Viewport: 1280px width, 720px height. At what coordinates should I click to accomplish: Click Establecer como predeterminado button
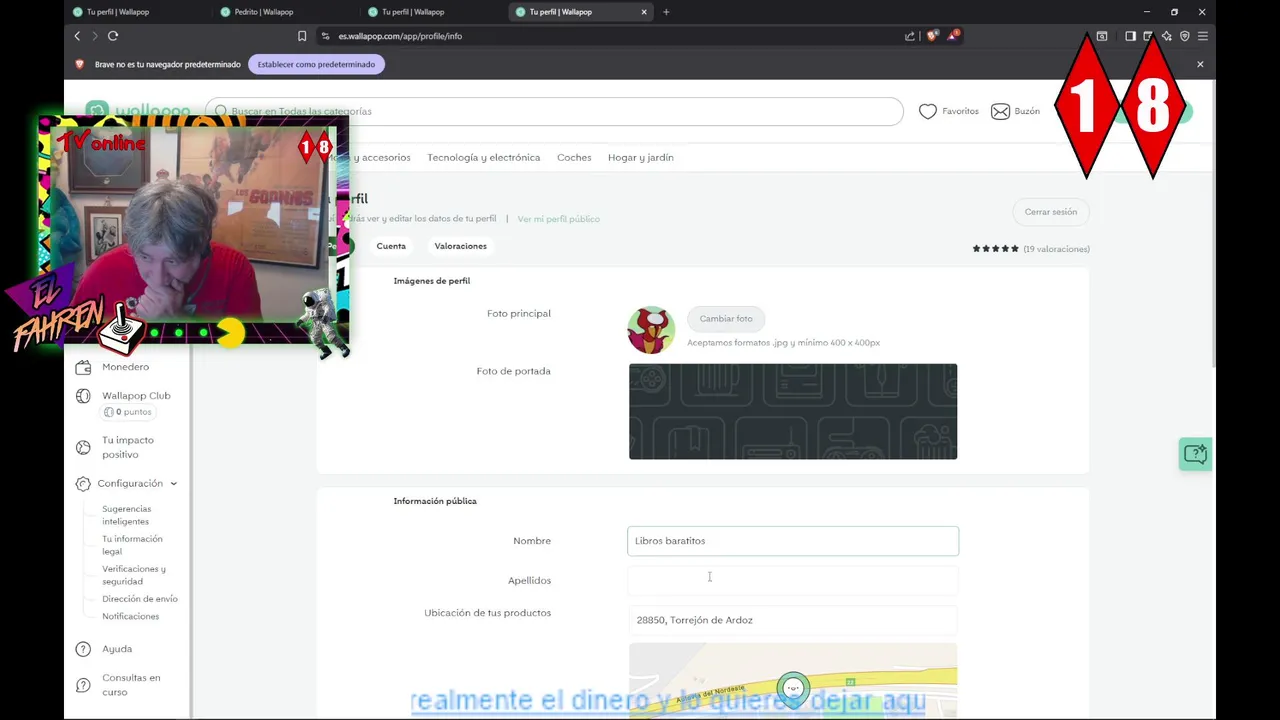click(x=316, y=64)
